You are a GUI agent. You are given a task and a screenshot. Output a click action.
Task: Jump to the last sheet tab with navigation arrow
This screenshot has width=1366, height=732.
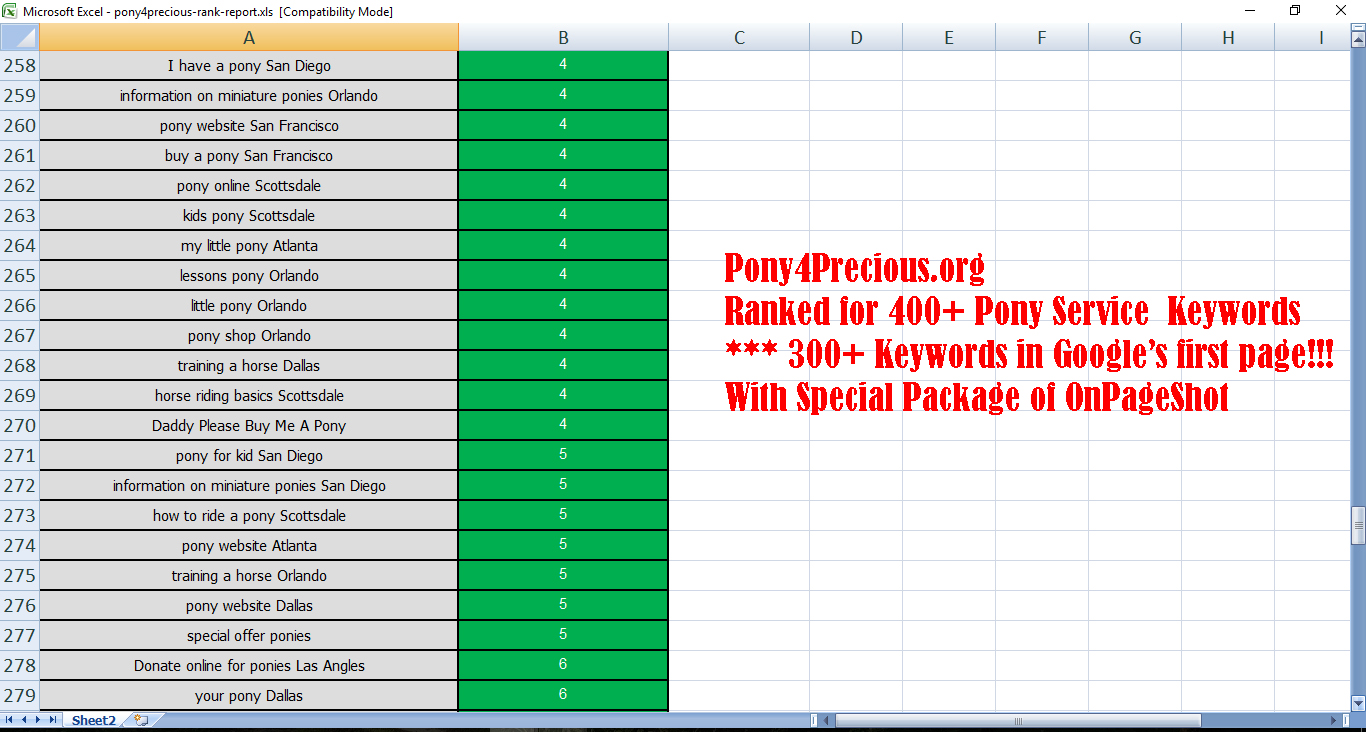pos(52,720)
